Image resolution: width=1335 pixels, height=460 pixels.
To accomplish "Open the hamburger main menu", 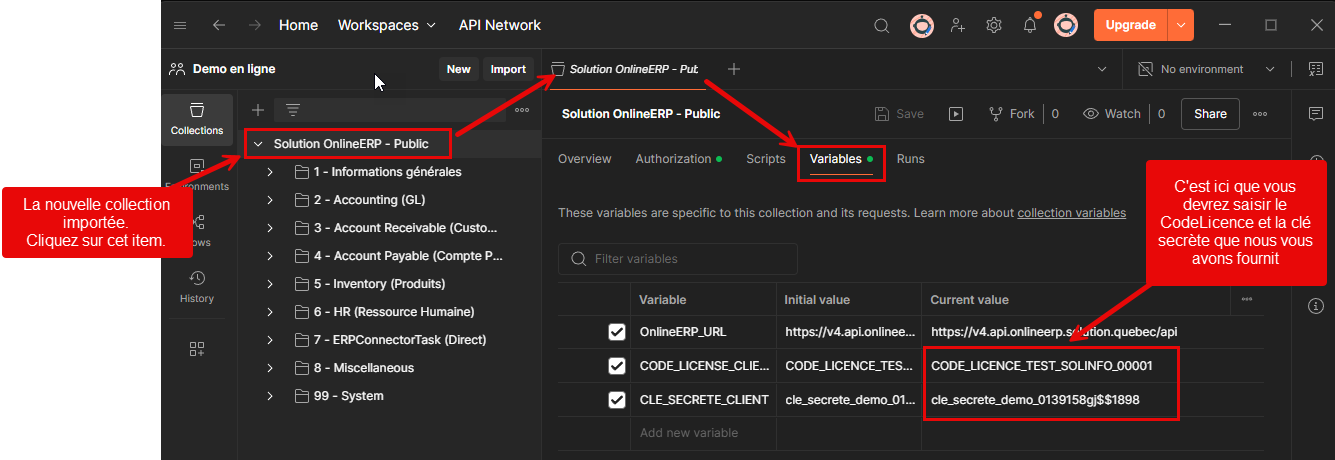I will [x=180, y=25].
